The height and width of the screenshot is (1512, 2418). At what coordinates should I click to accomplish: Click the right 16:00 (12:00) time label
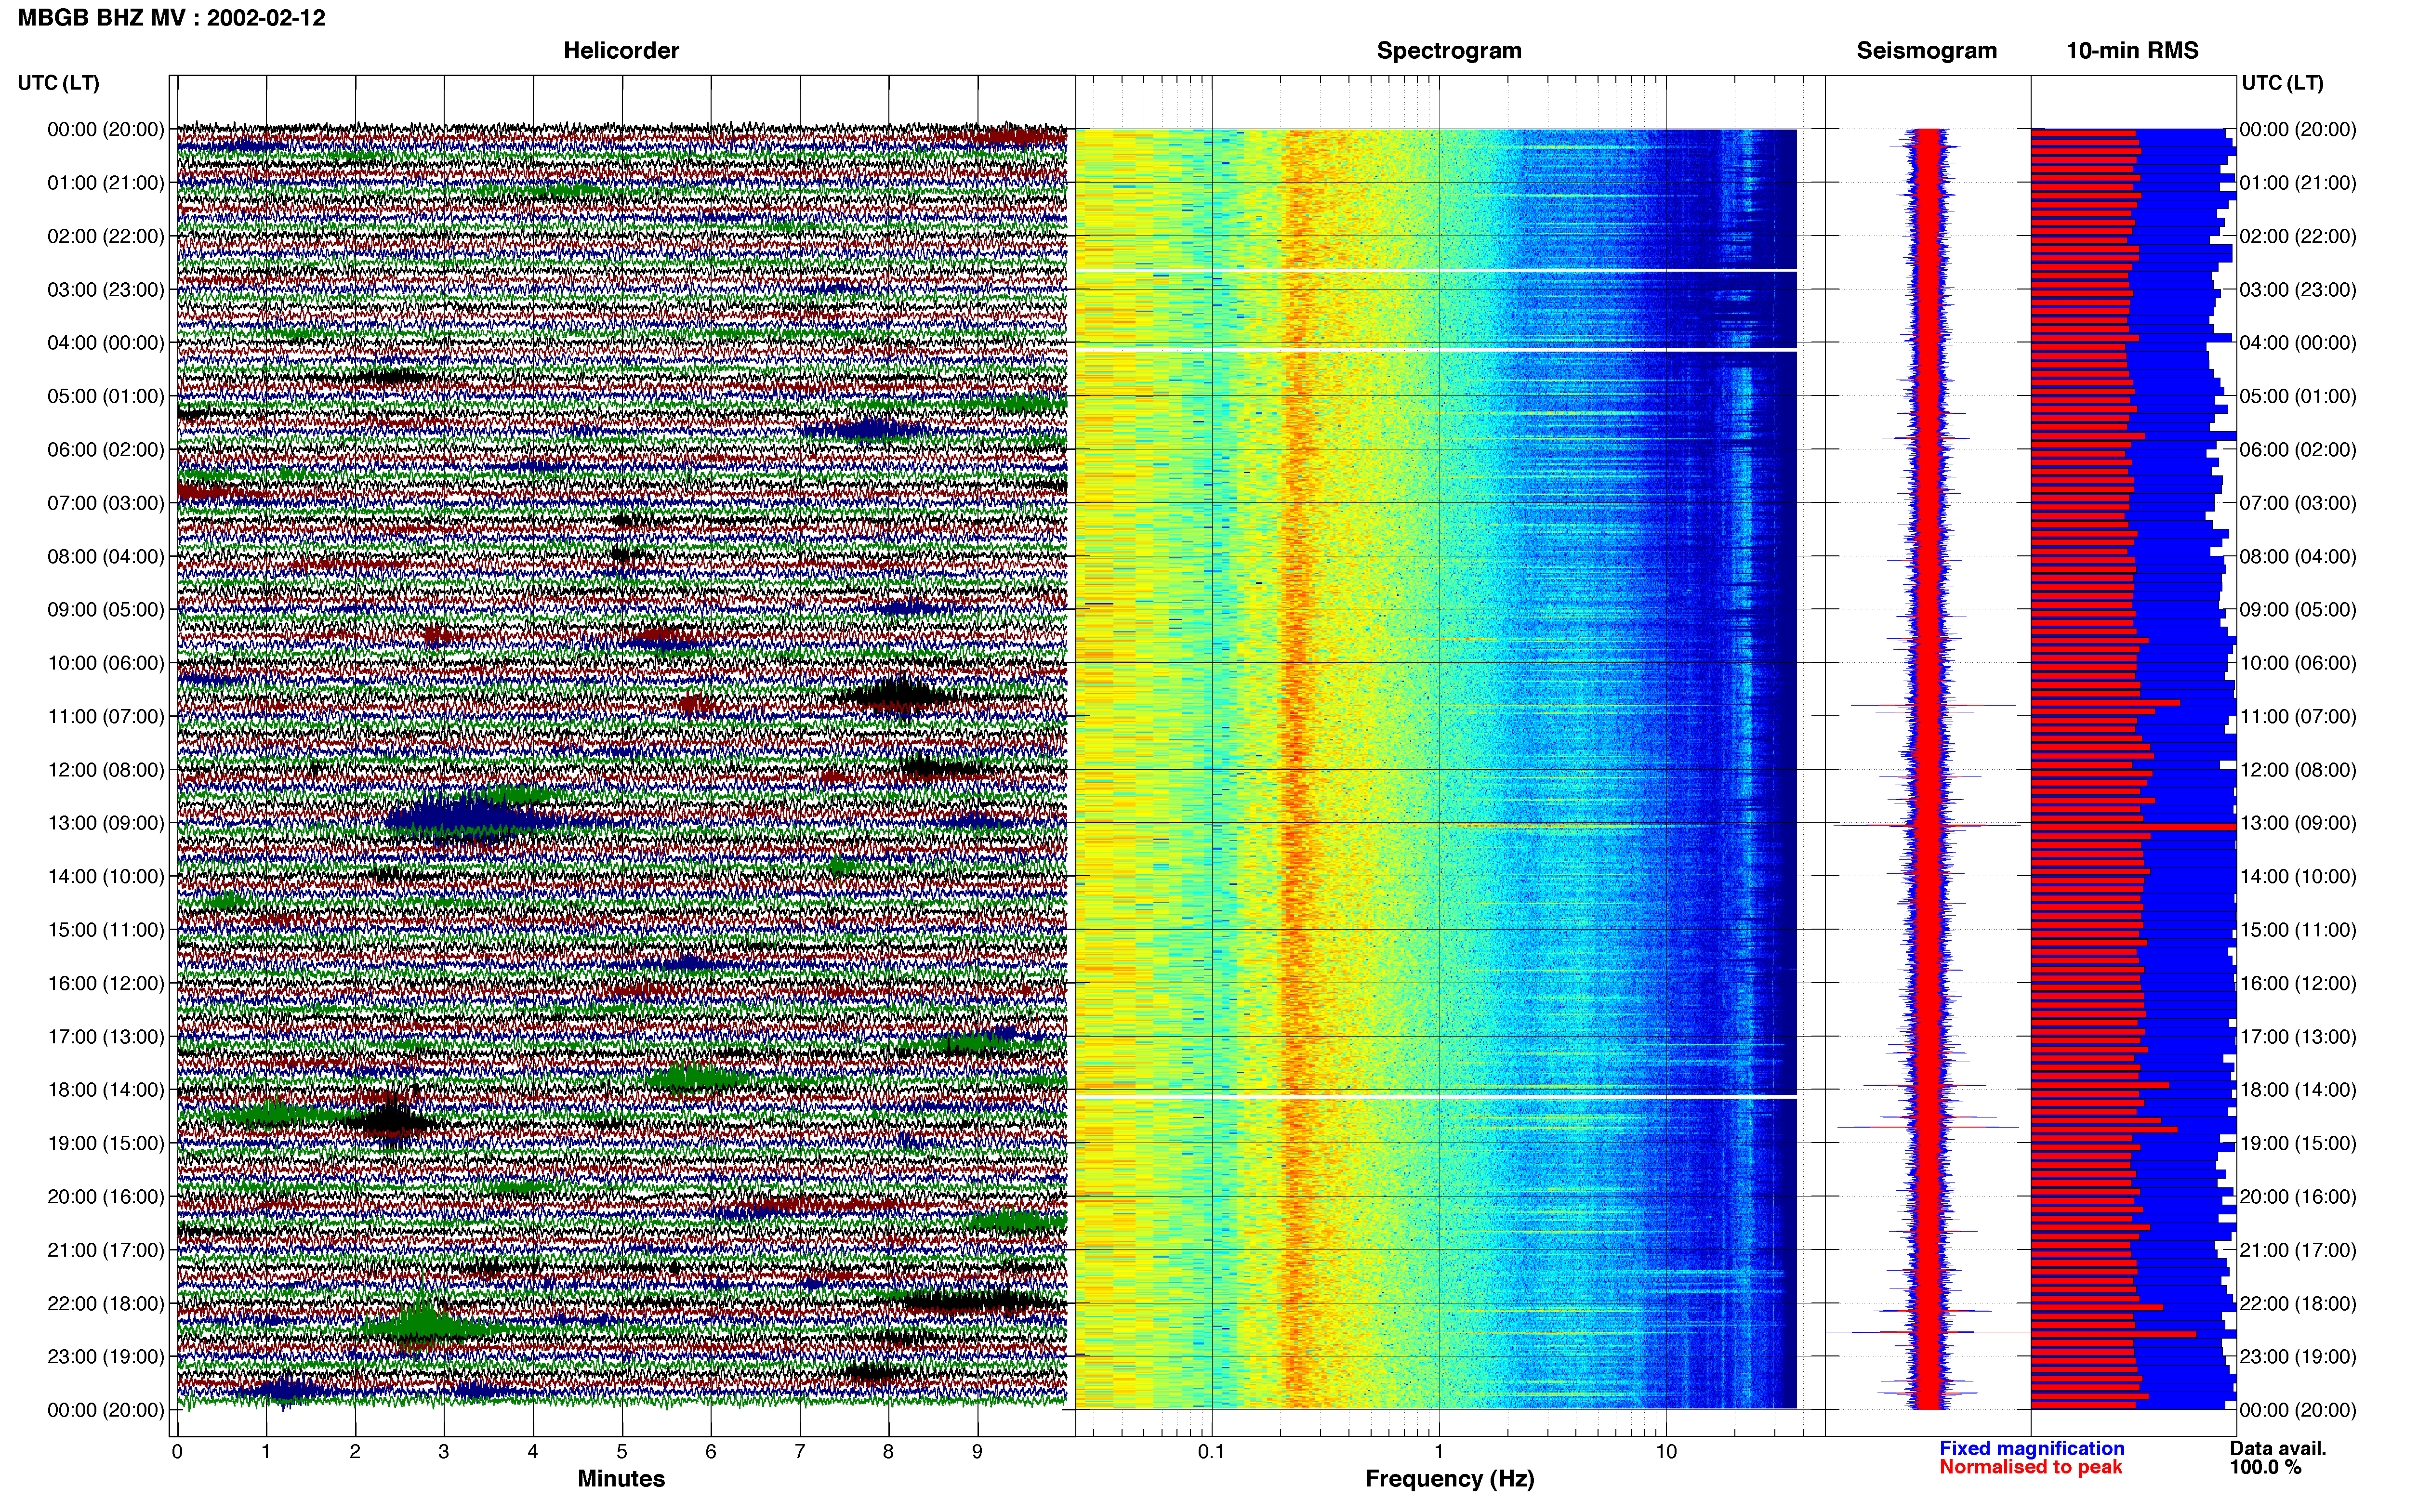tap(2298, 983)
